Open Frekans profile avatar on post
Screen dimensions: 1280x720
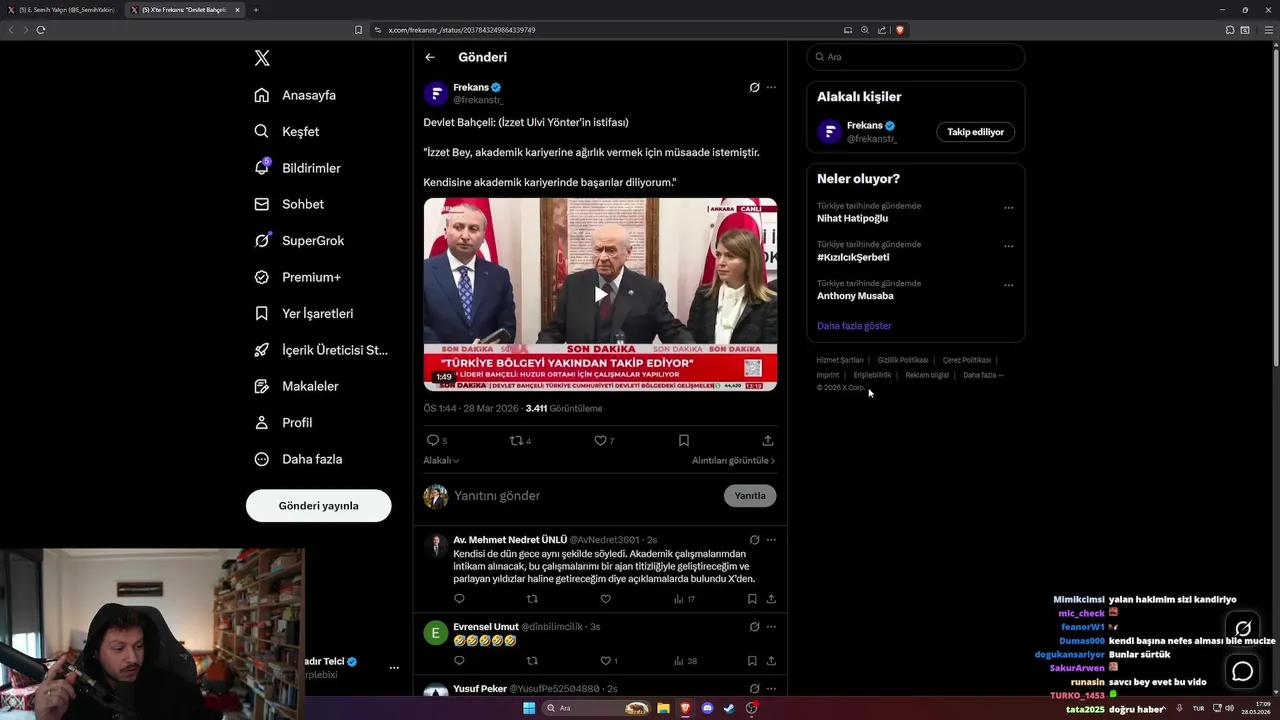(x=435, y=94)
